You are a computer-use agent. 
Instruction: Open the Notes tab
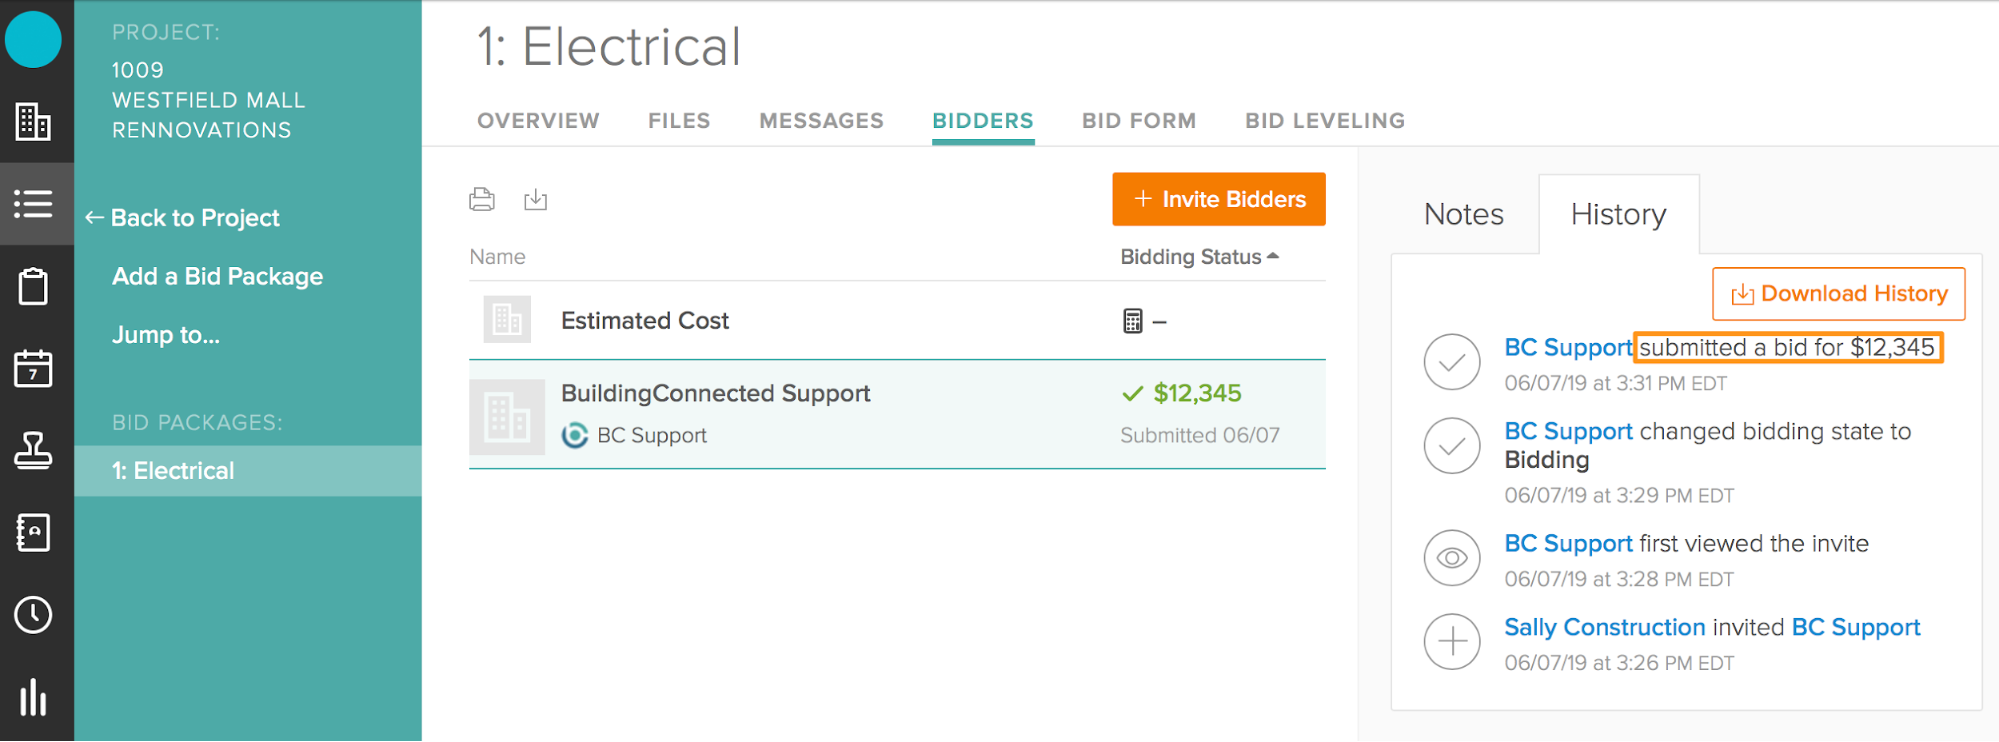[1463, 214]
